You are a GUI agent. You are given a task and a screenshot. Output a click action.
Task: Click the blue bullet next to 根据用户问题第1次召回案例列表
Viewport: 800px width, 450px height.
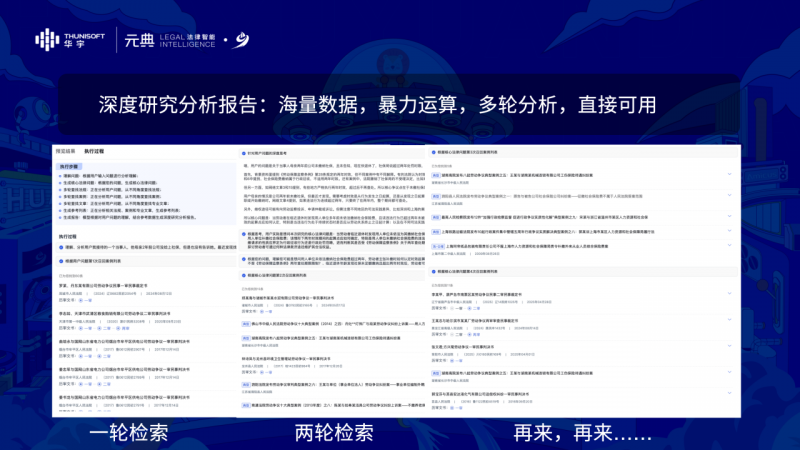[x=60, y=260]
